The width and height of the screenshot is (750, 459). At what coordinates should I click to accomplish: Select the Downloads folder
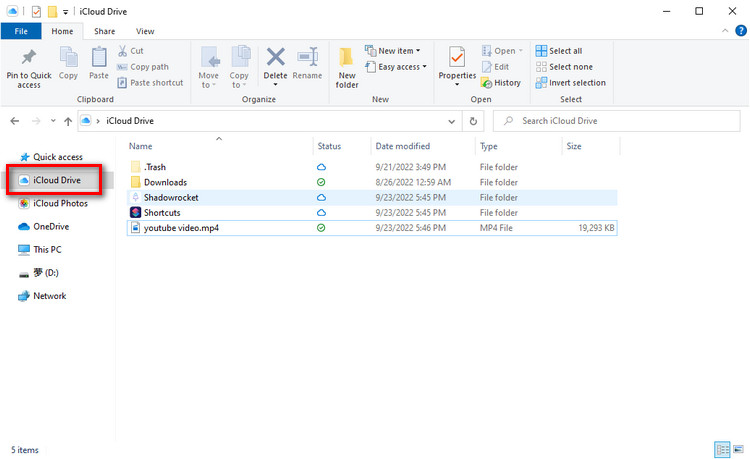click(372, 182)
